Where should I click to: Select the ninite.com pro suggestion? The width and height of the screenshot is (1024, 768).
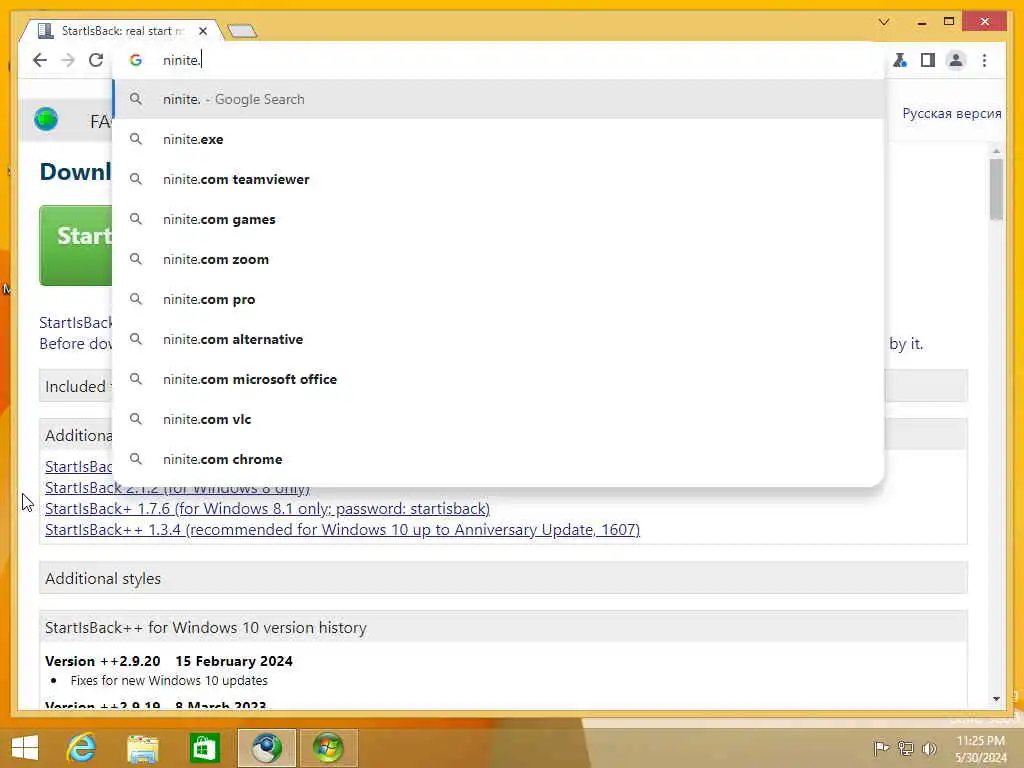coord(498,299)
